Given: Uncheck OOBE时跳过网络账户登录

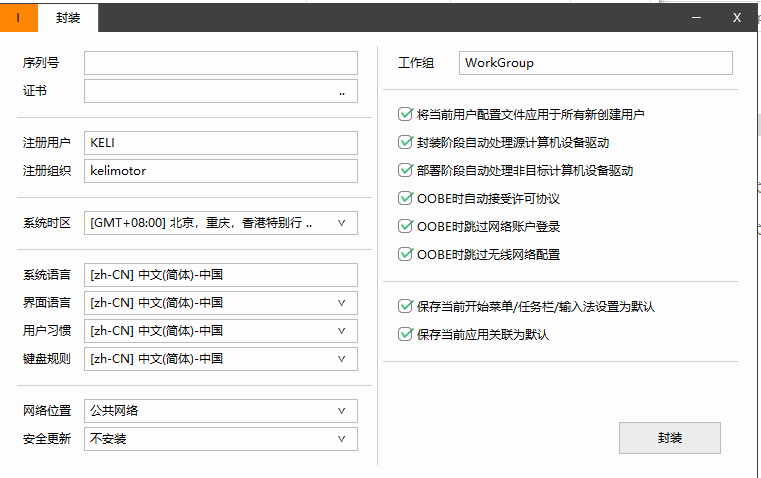Looking at the screenshot, I should point(405,226).
